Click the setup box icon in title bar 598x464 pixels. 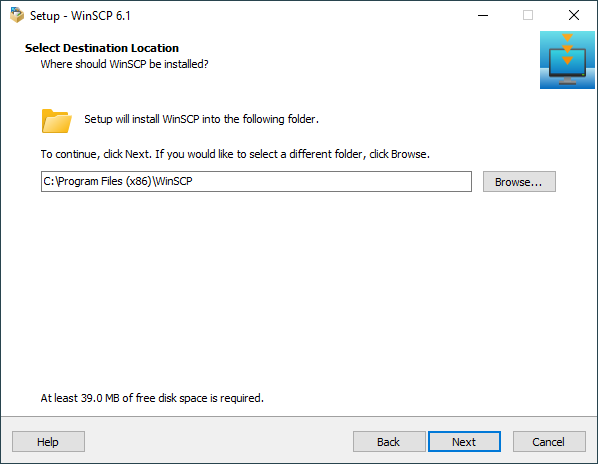[x=17, y=15]
